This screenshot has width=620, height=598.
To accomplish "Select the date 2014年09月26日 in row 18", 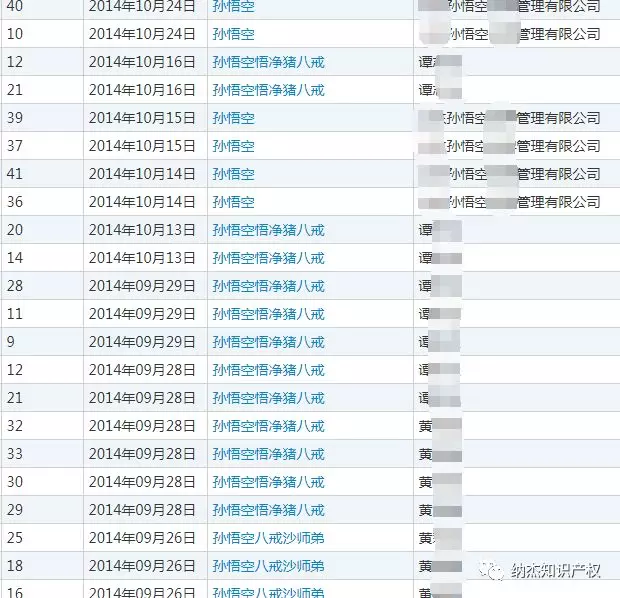I will 142,566.
